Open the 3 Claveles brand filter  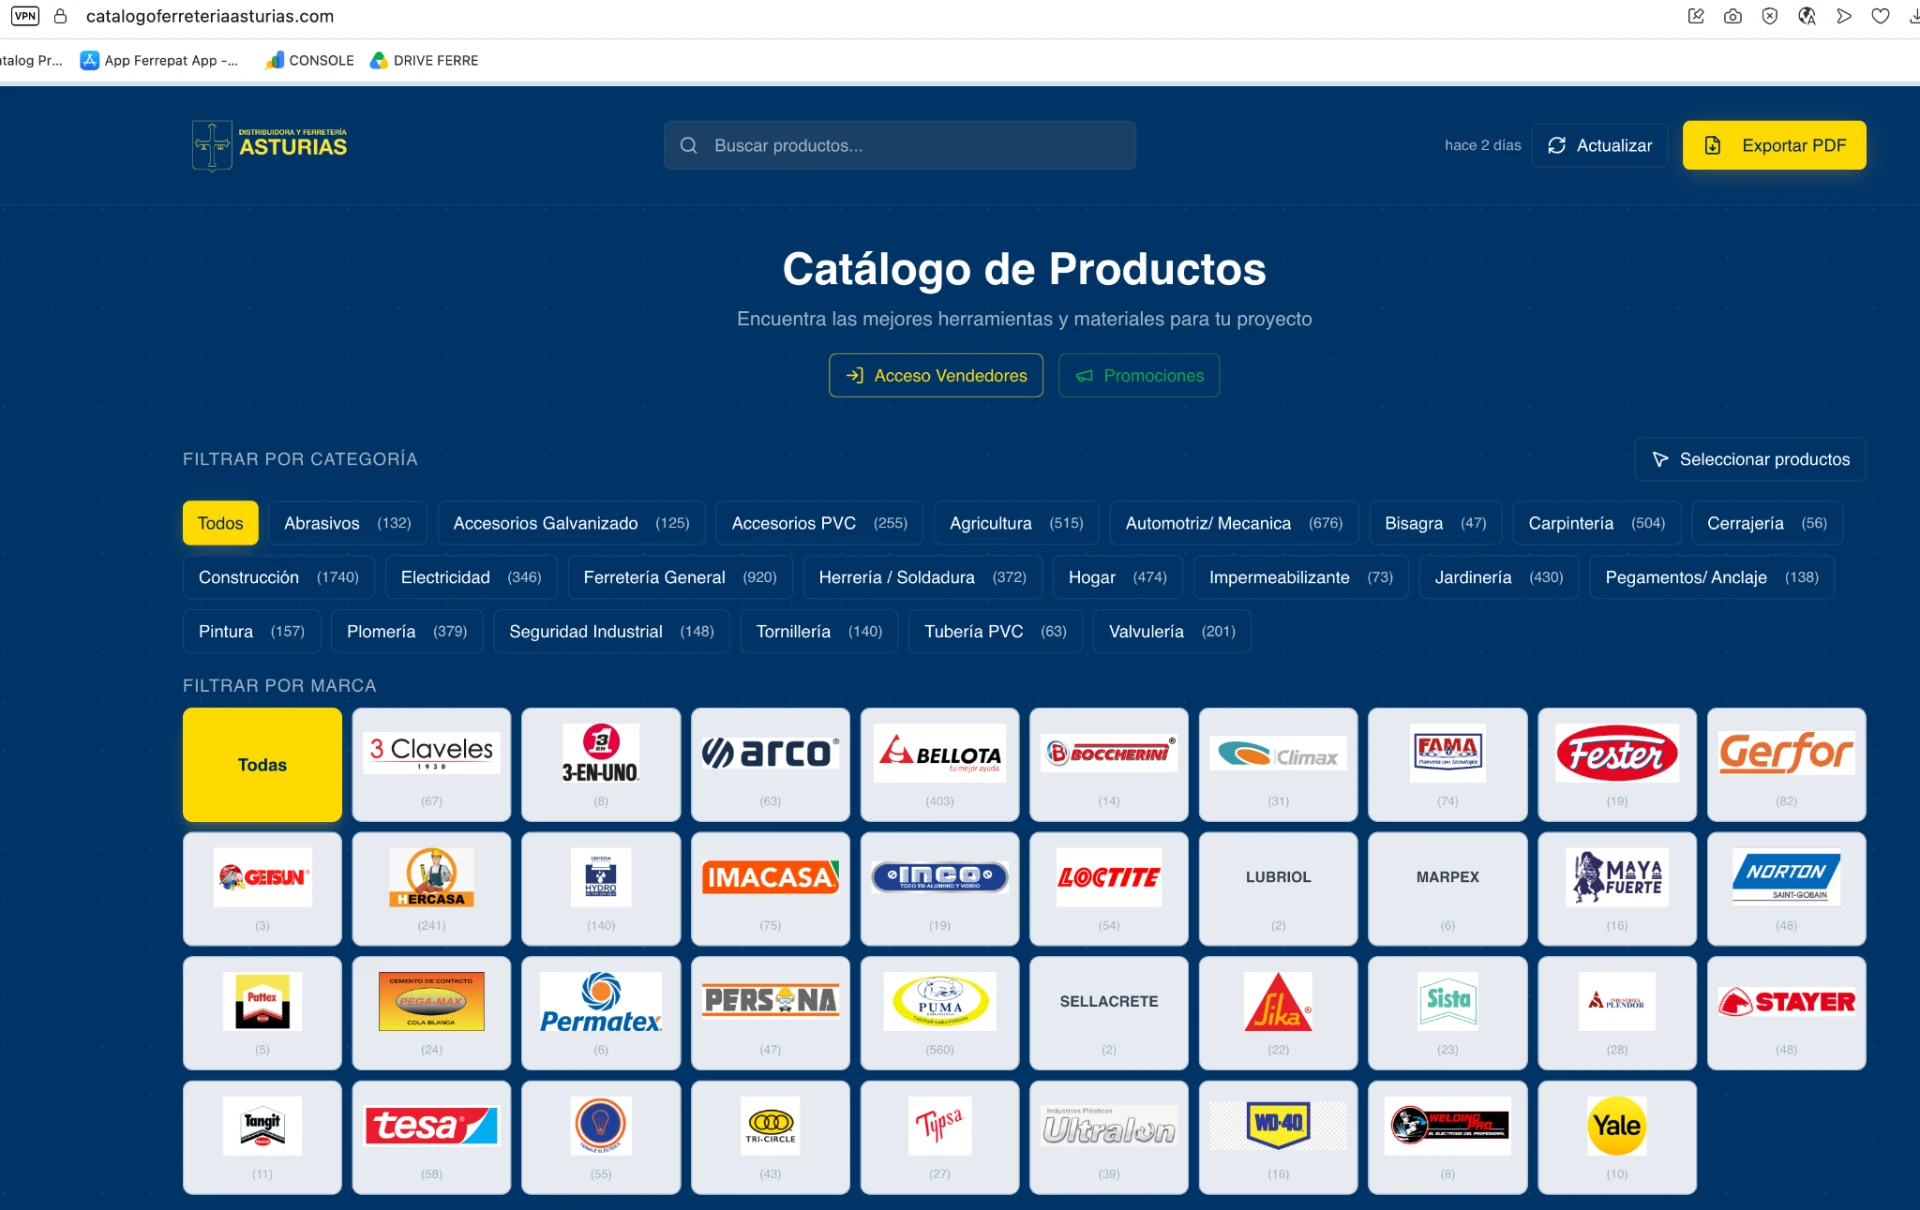(431, 764)
